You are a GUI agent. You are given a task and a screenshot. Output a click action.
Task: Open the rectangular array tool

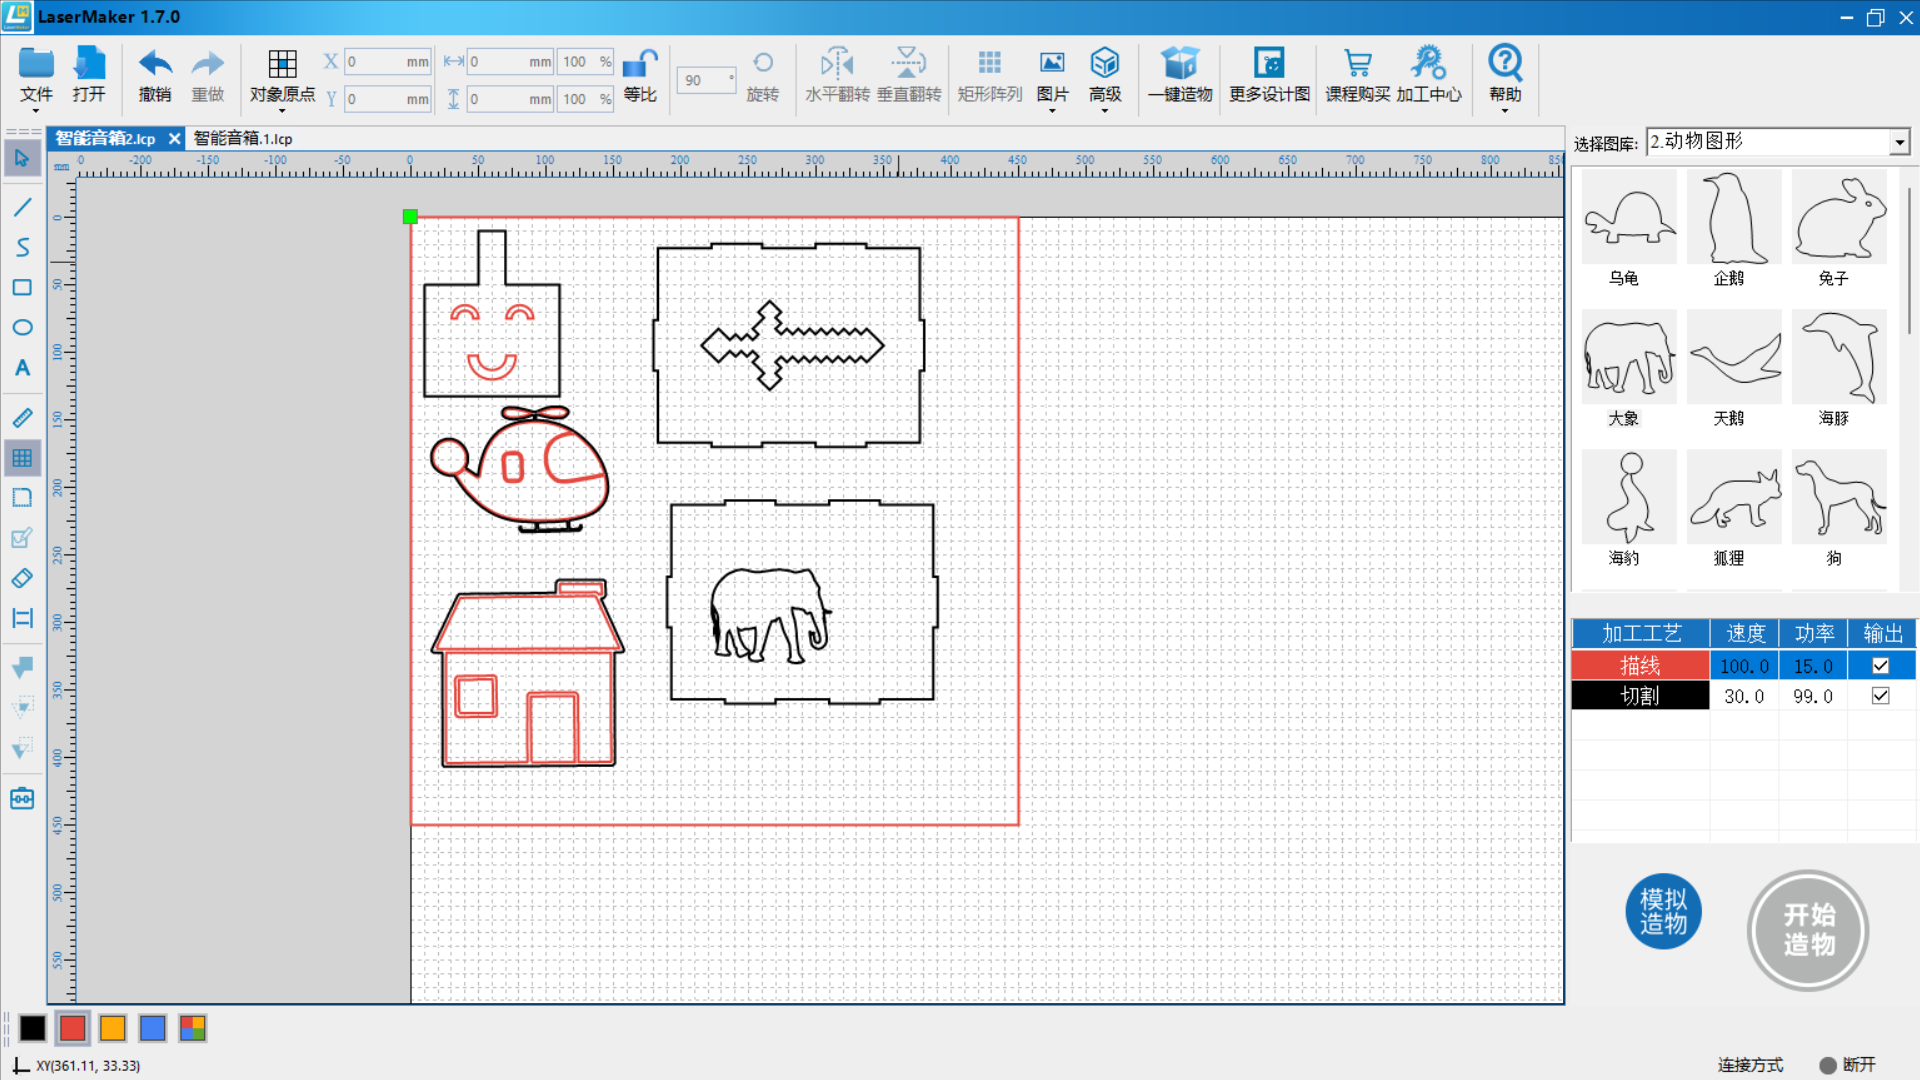(x=989, y=64)
